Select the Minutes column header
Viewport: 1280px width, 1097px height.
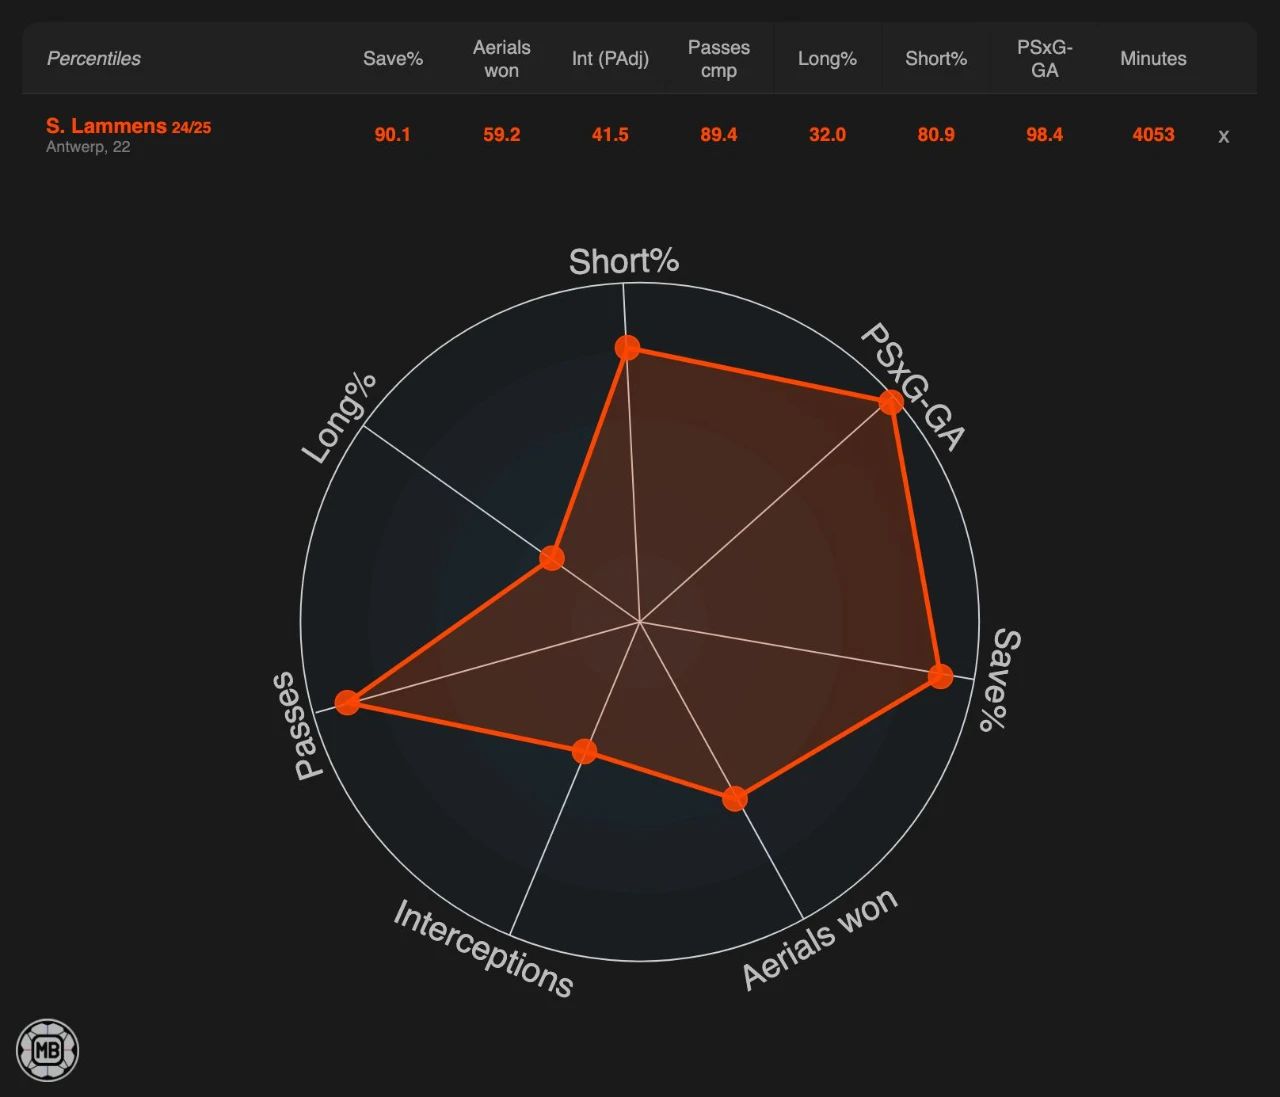pyautogui.click(x=1153, y=59)
